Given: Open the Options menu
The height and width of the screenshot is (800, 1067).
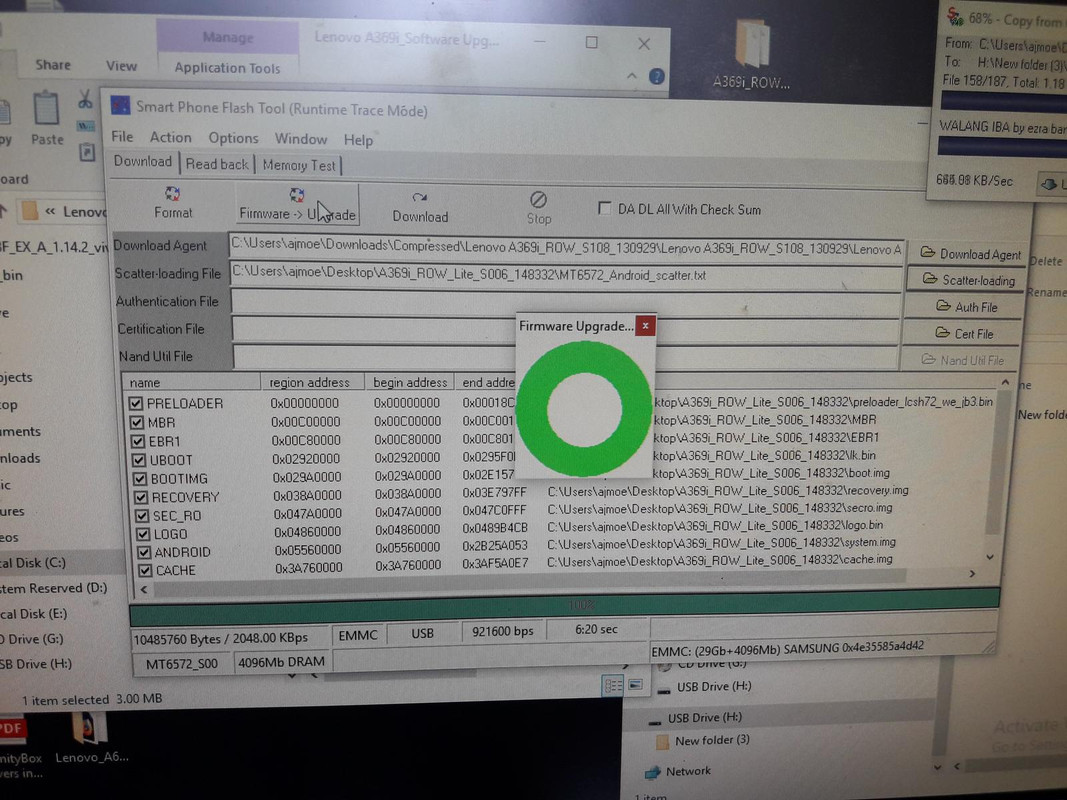Looking at the screenshot, I should coord(233,138).
